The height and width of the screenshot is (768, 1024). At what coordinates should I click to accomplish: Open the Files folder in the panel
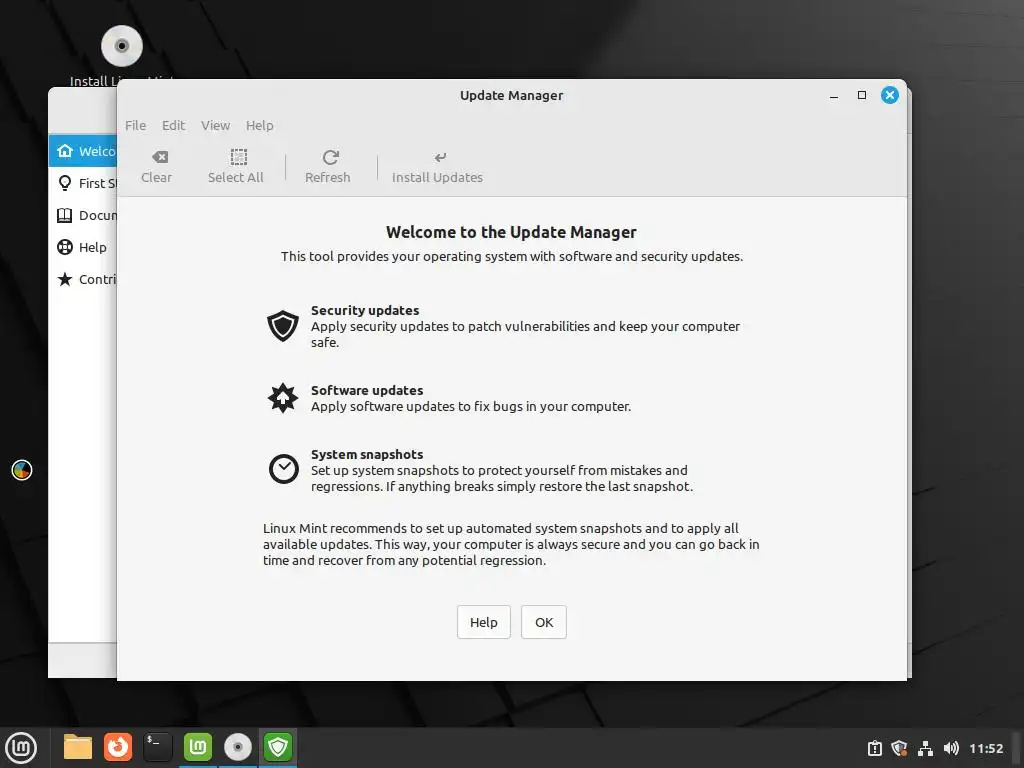click(x=78, y=748)
